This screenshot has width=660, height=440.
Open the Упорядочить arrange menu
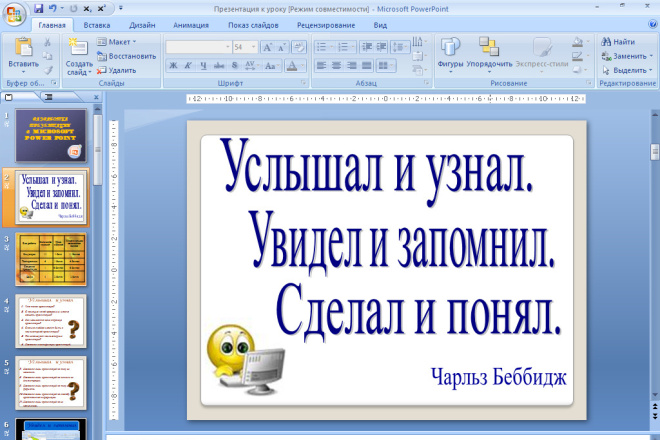tap(489, 55)
